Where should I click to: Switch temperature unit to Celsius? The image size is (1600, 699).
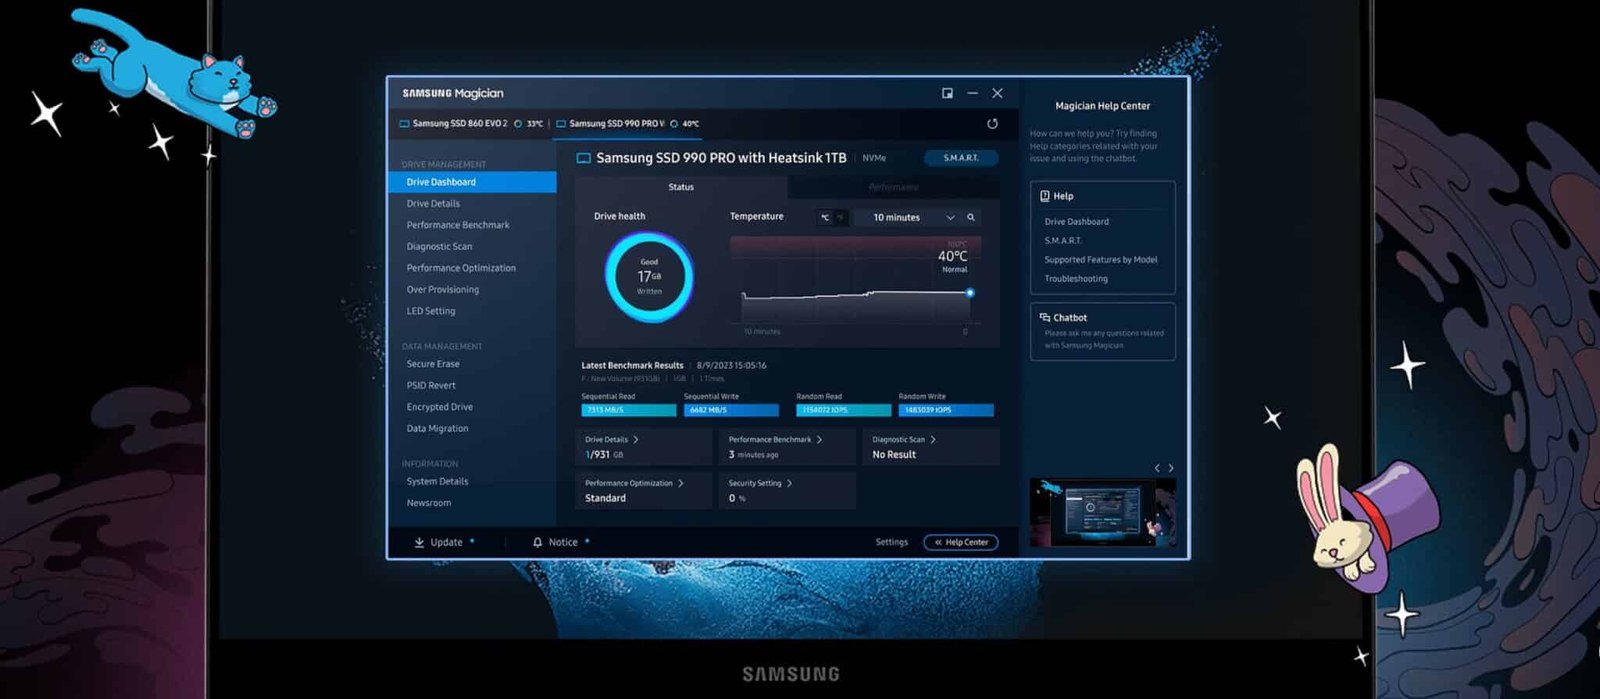[825, 217]
